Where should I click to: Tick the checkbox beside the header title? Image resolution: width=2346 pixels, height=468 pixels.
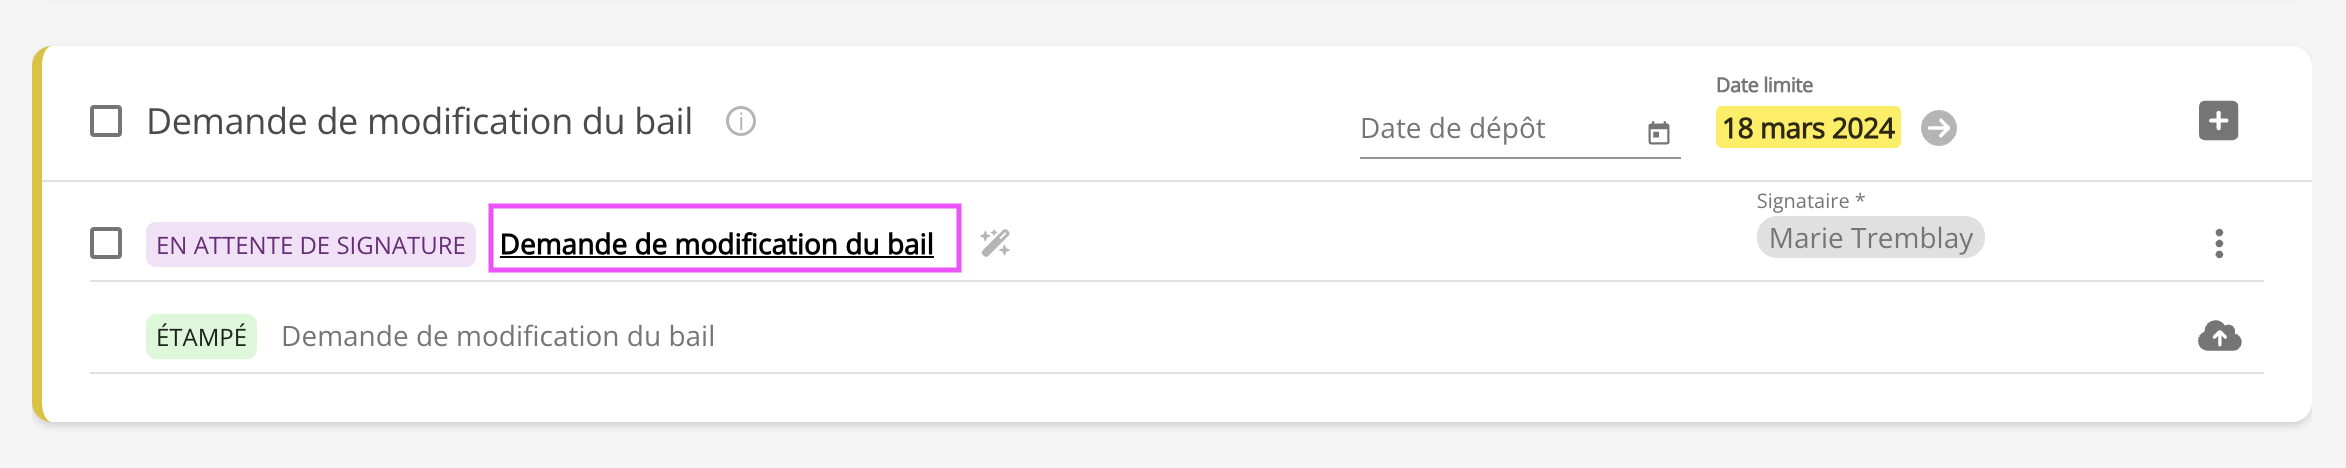tap(106, 122)
